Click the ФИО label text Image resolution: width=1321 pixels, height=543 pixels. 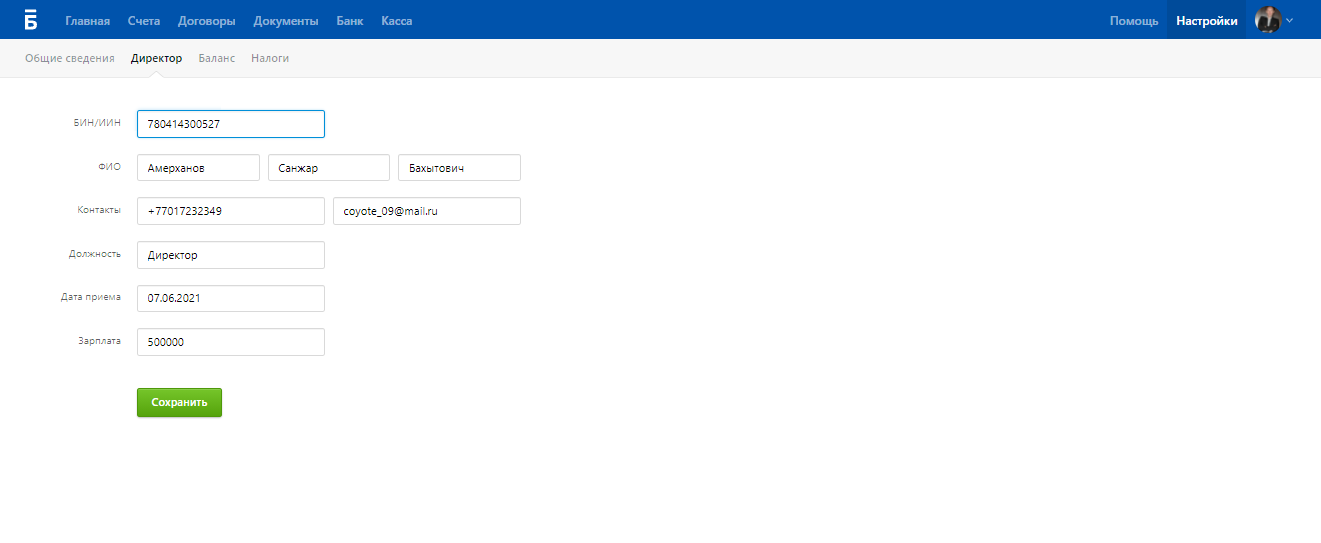point(110,167)
